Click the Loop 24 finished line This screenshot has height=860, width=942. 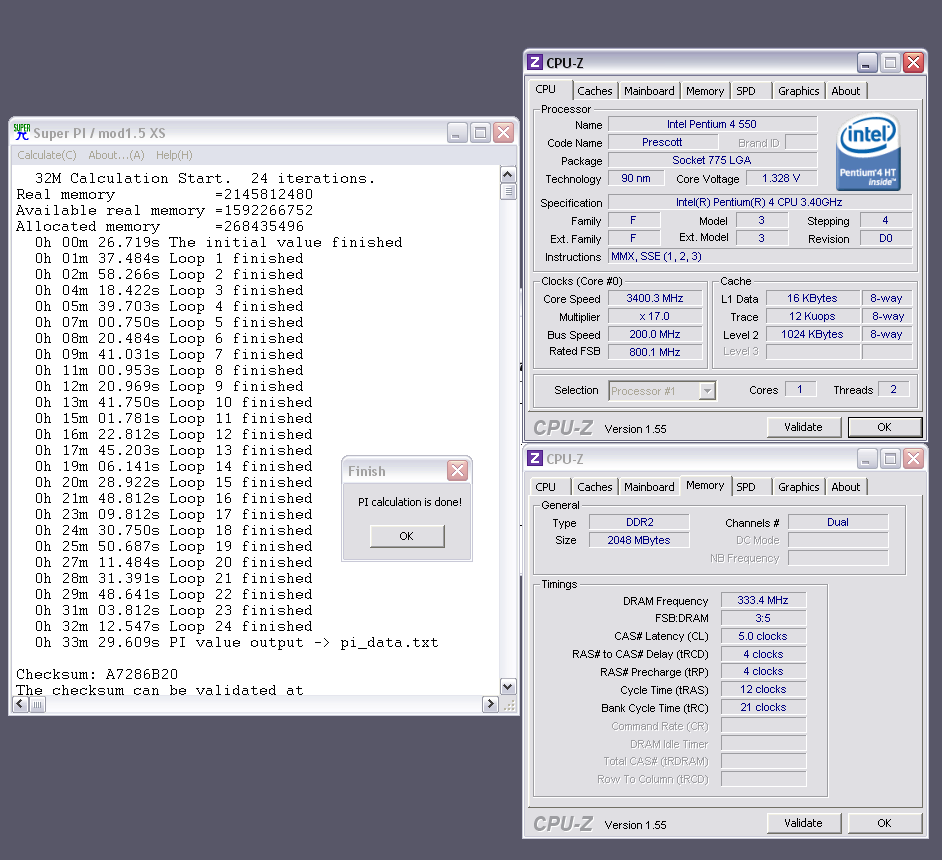pos(174,626)
